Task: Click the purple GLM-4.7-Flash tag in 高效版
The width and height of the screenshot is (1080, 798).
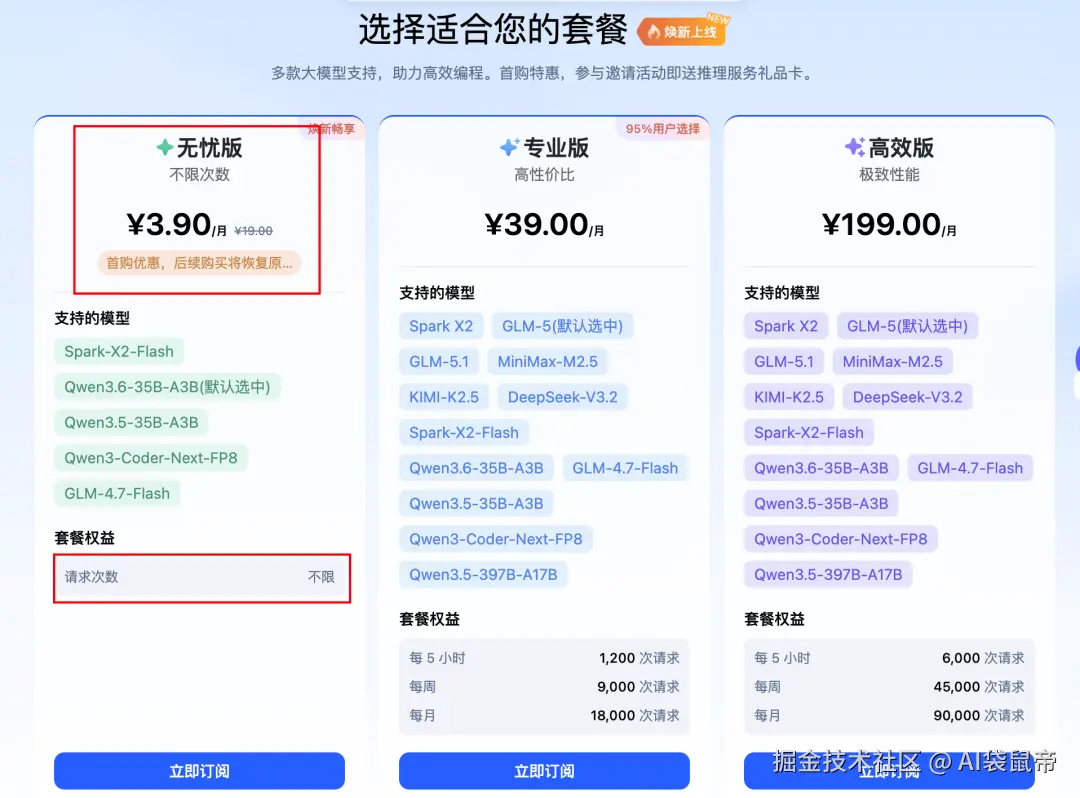Action: [970, 468]
